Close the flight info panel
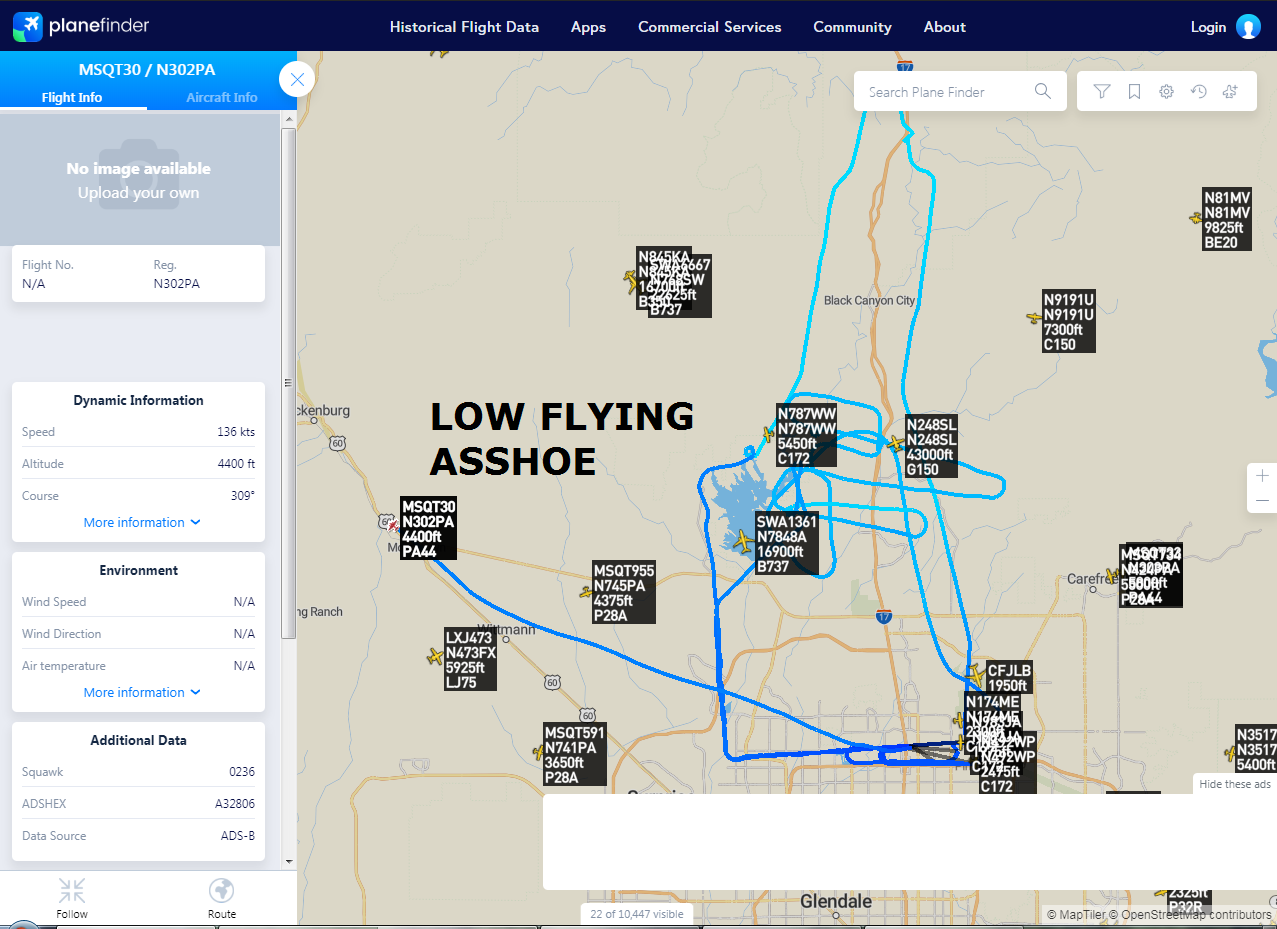Viewport: 1277px width, 929px height. pyautogui.click(x=297, y=79)
